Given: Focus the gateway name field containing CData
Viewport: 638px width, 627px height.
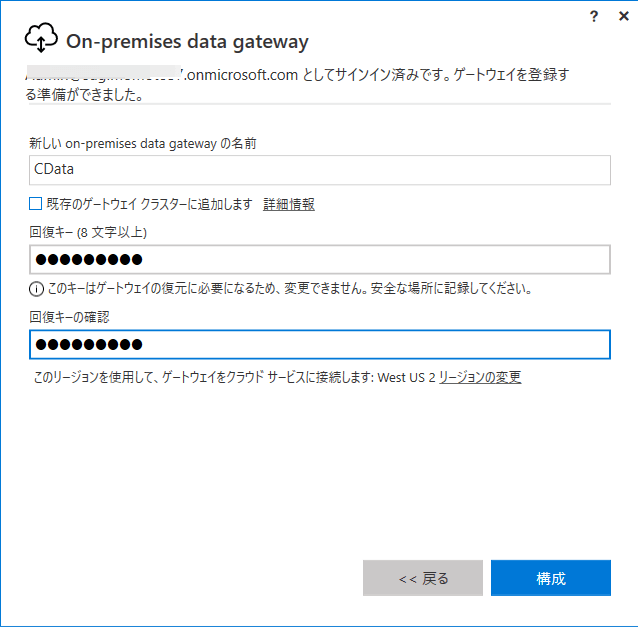Looking at the screenshot, I should (320, 170).
